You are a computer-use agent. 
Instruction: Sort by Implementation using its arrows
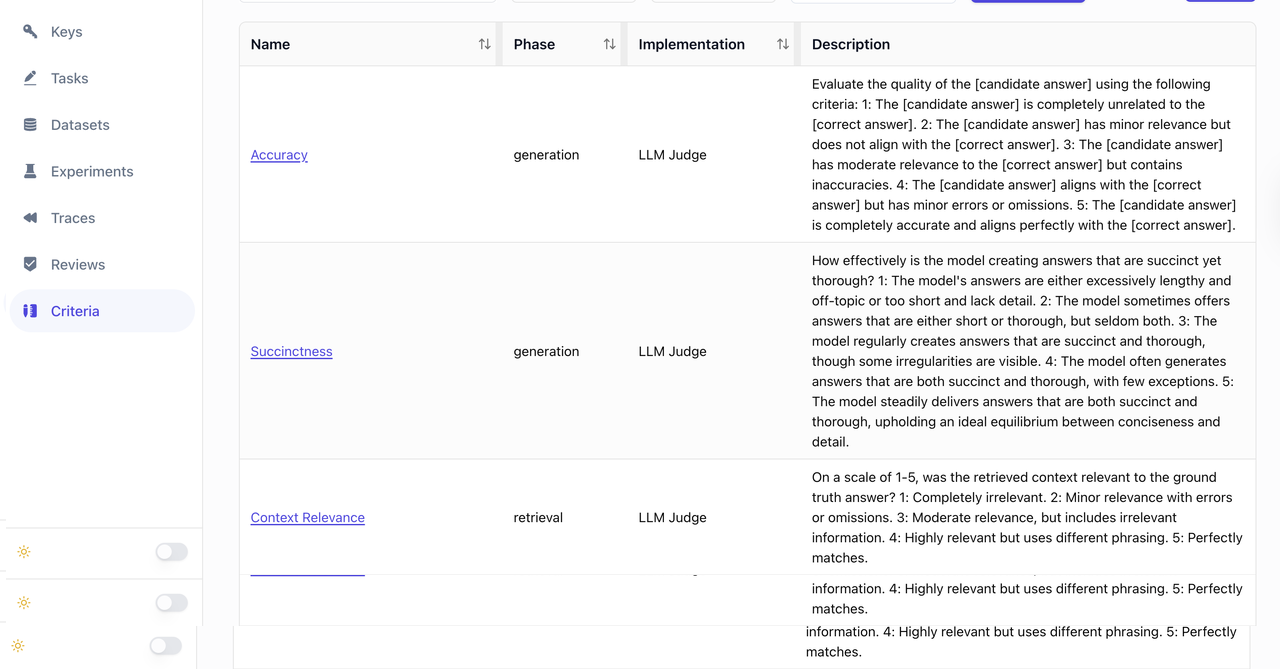[782, 44]
